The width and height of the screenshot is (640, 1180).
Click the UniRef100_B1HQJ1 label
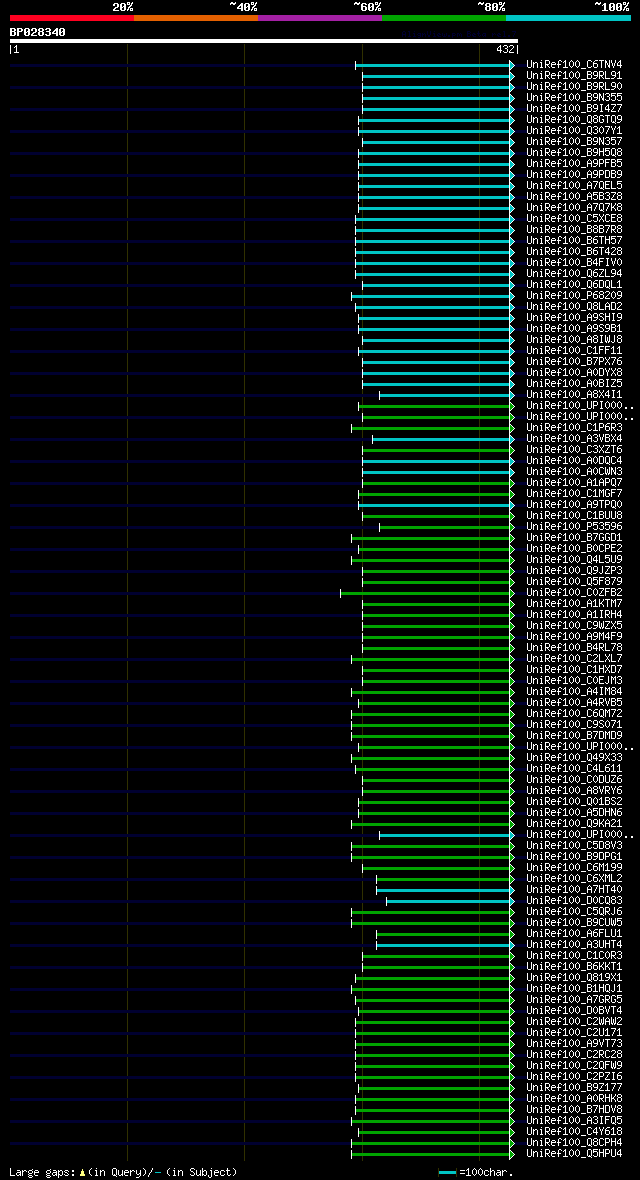574,989
